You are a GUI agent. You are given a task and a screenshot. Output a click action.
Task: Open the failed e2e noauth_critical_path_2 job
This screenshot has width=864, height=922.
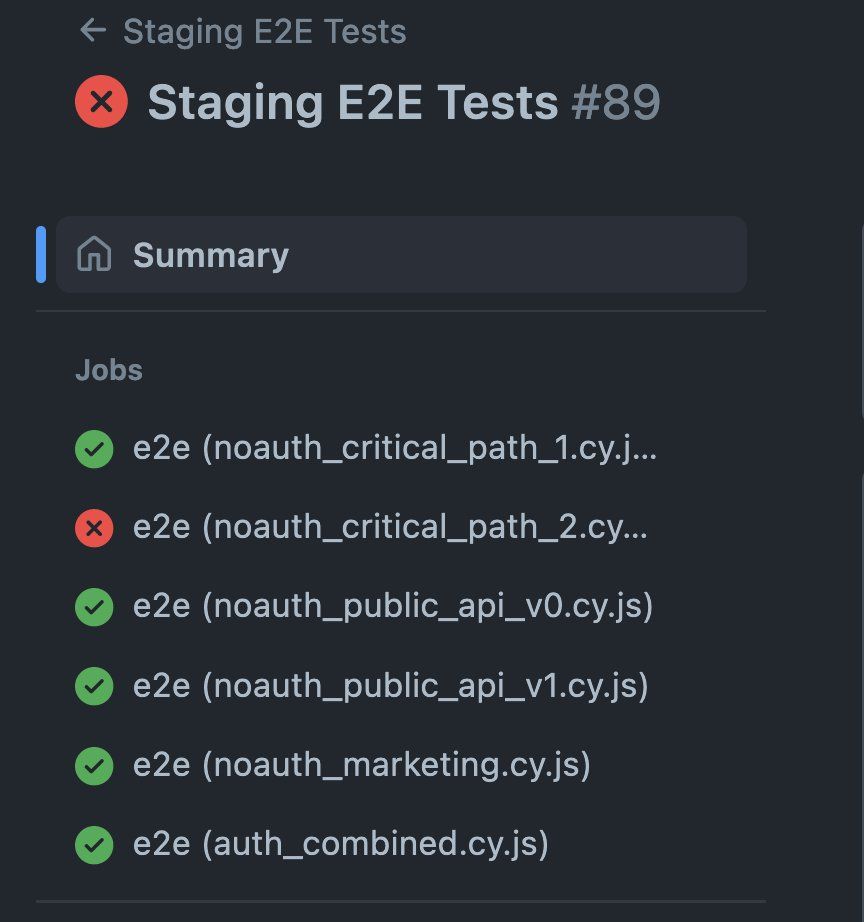(390, 527)
